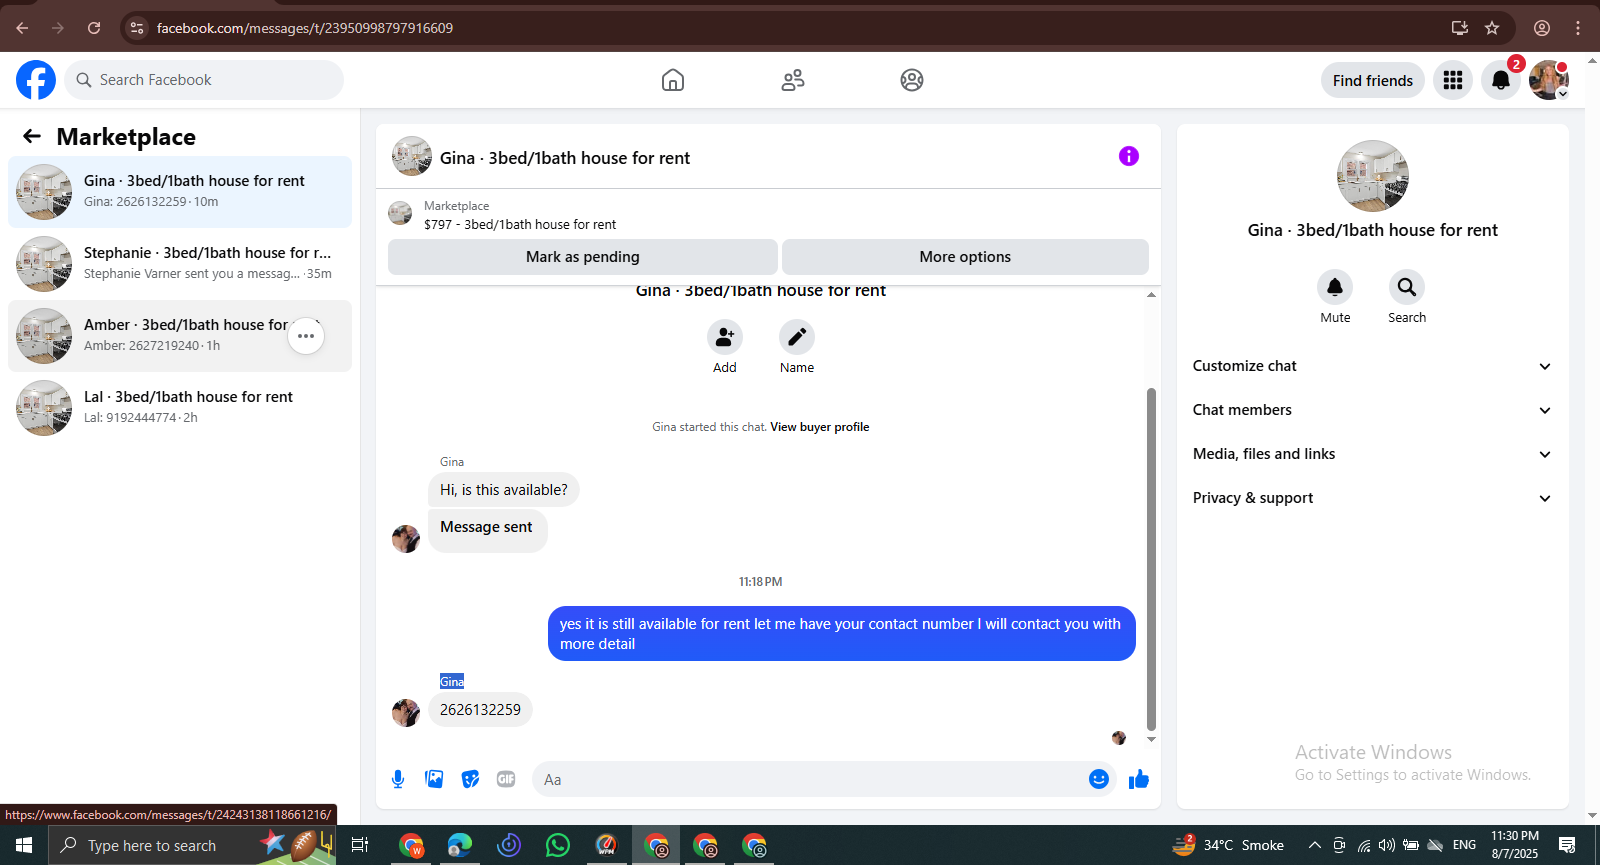Choose a GIF icon
Viewport: 1600px width, 865px height.
[x=506, y=779]
